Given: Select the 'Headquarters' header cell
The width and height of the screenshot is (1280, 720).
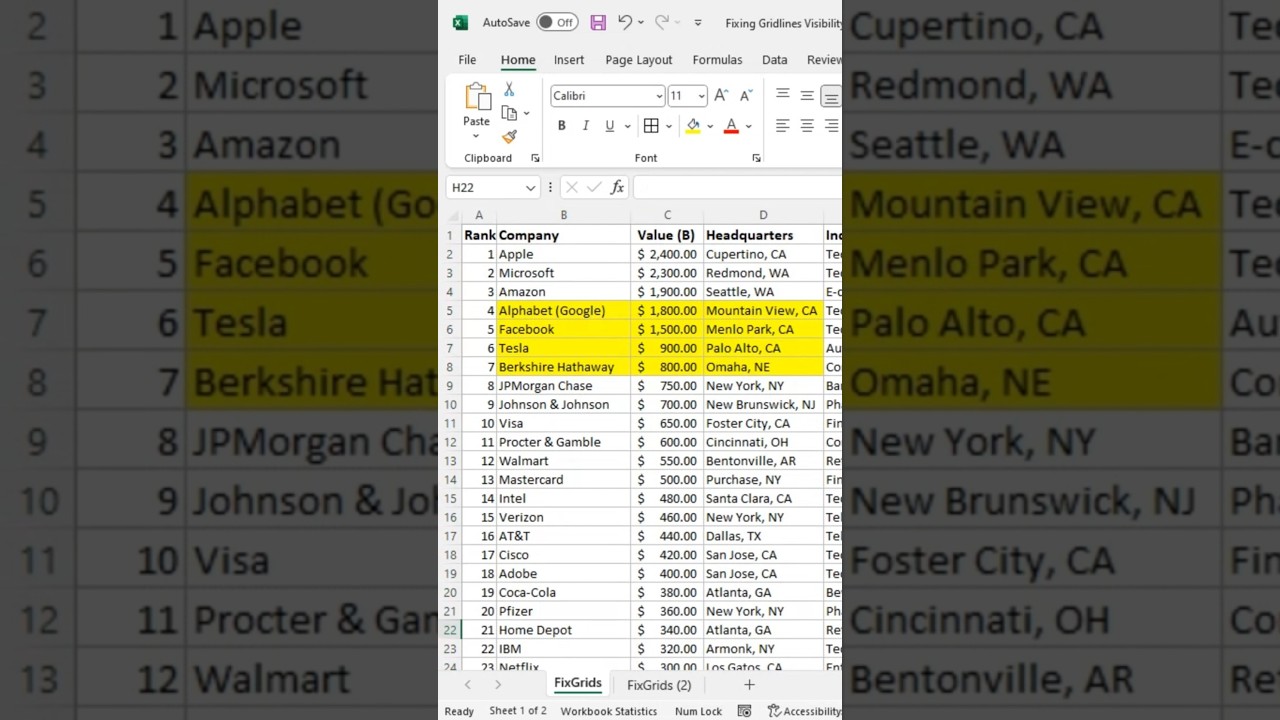Looking at the screenshot, I should click(x=763, y=235).
